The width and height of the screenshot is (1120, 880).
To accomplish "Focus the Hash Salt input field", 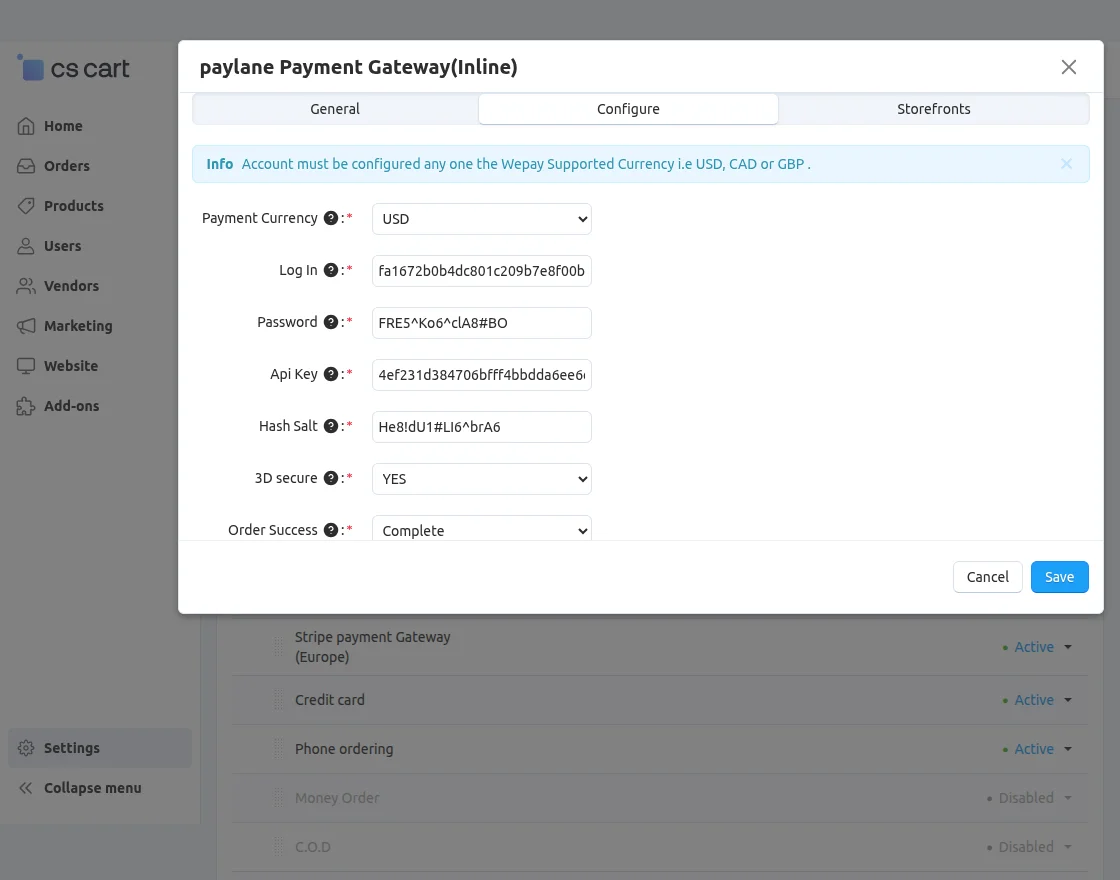I will pyautogui.click(x=481, y=427).
